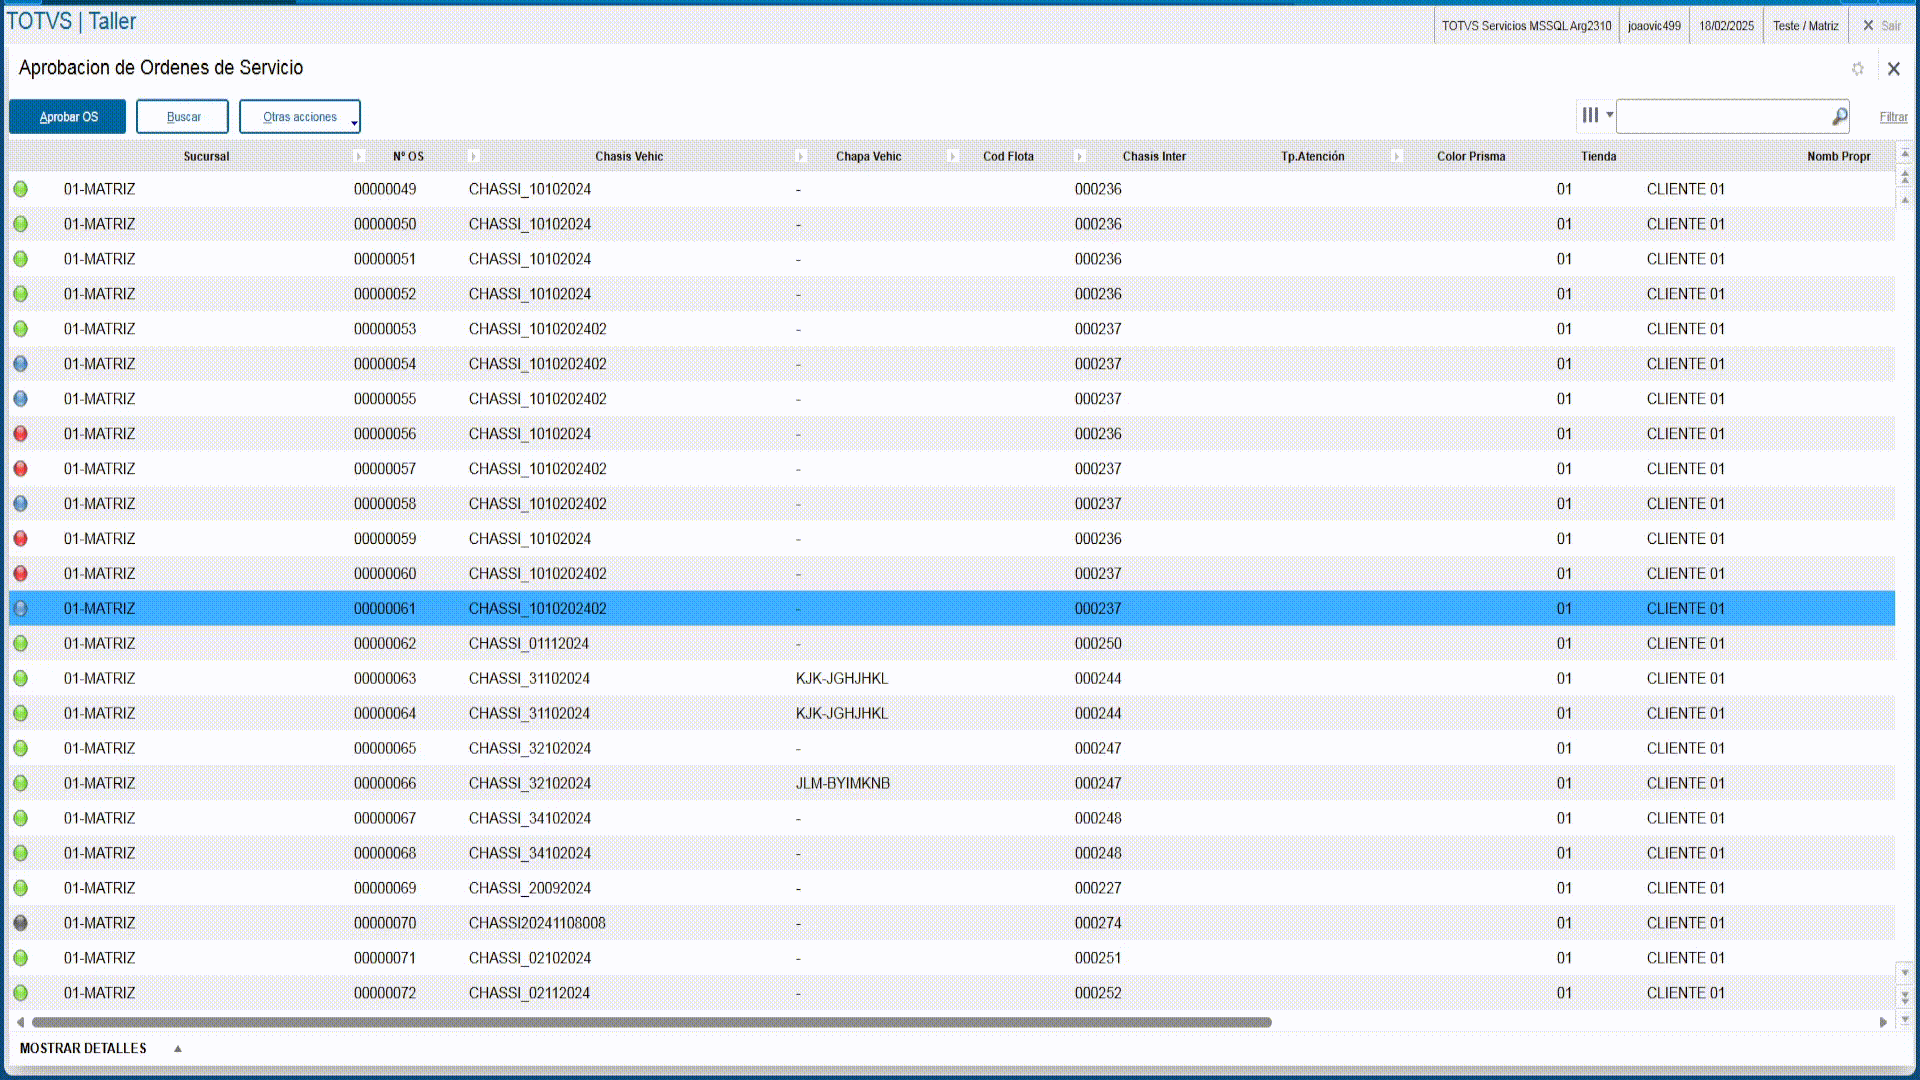Click green status dot of OS 00000049
The height and width of the screenshot is (1080, 1920).
tap(21, 189)
